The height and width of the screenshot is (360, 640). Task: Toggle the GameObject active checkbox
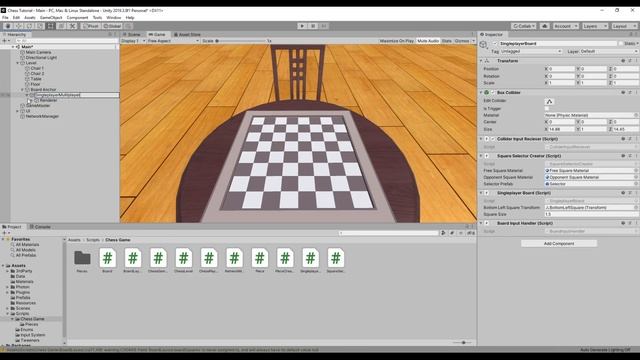(x=495, y=43)
